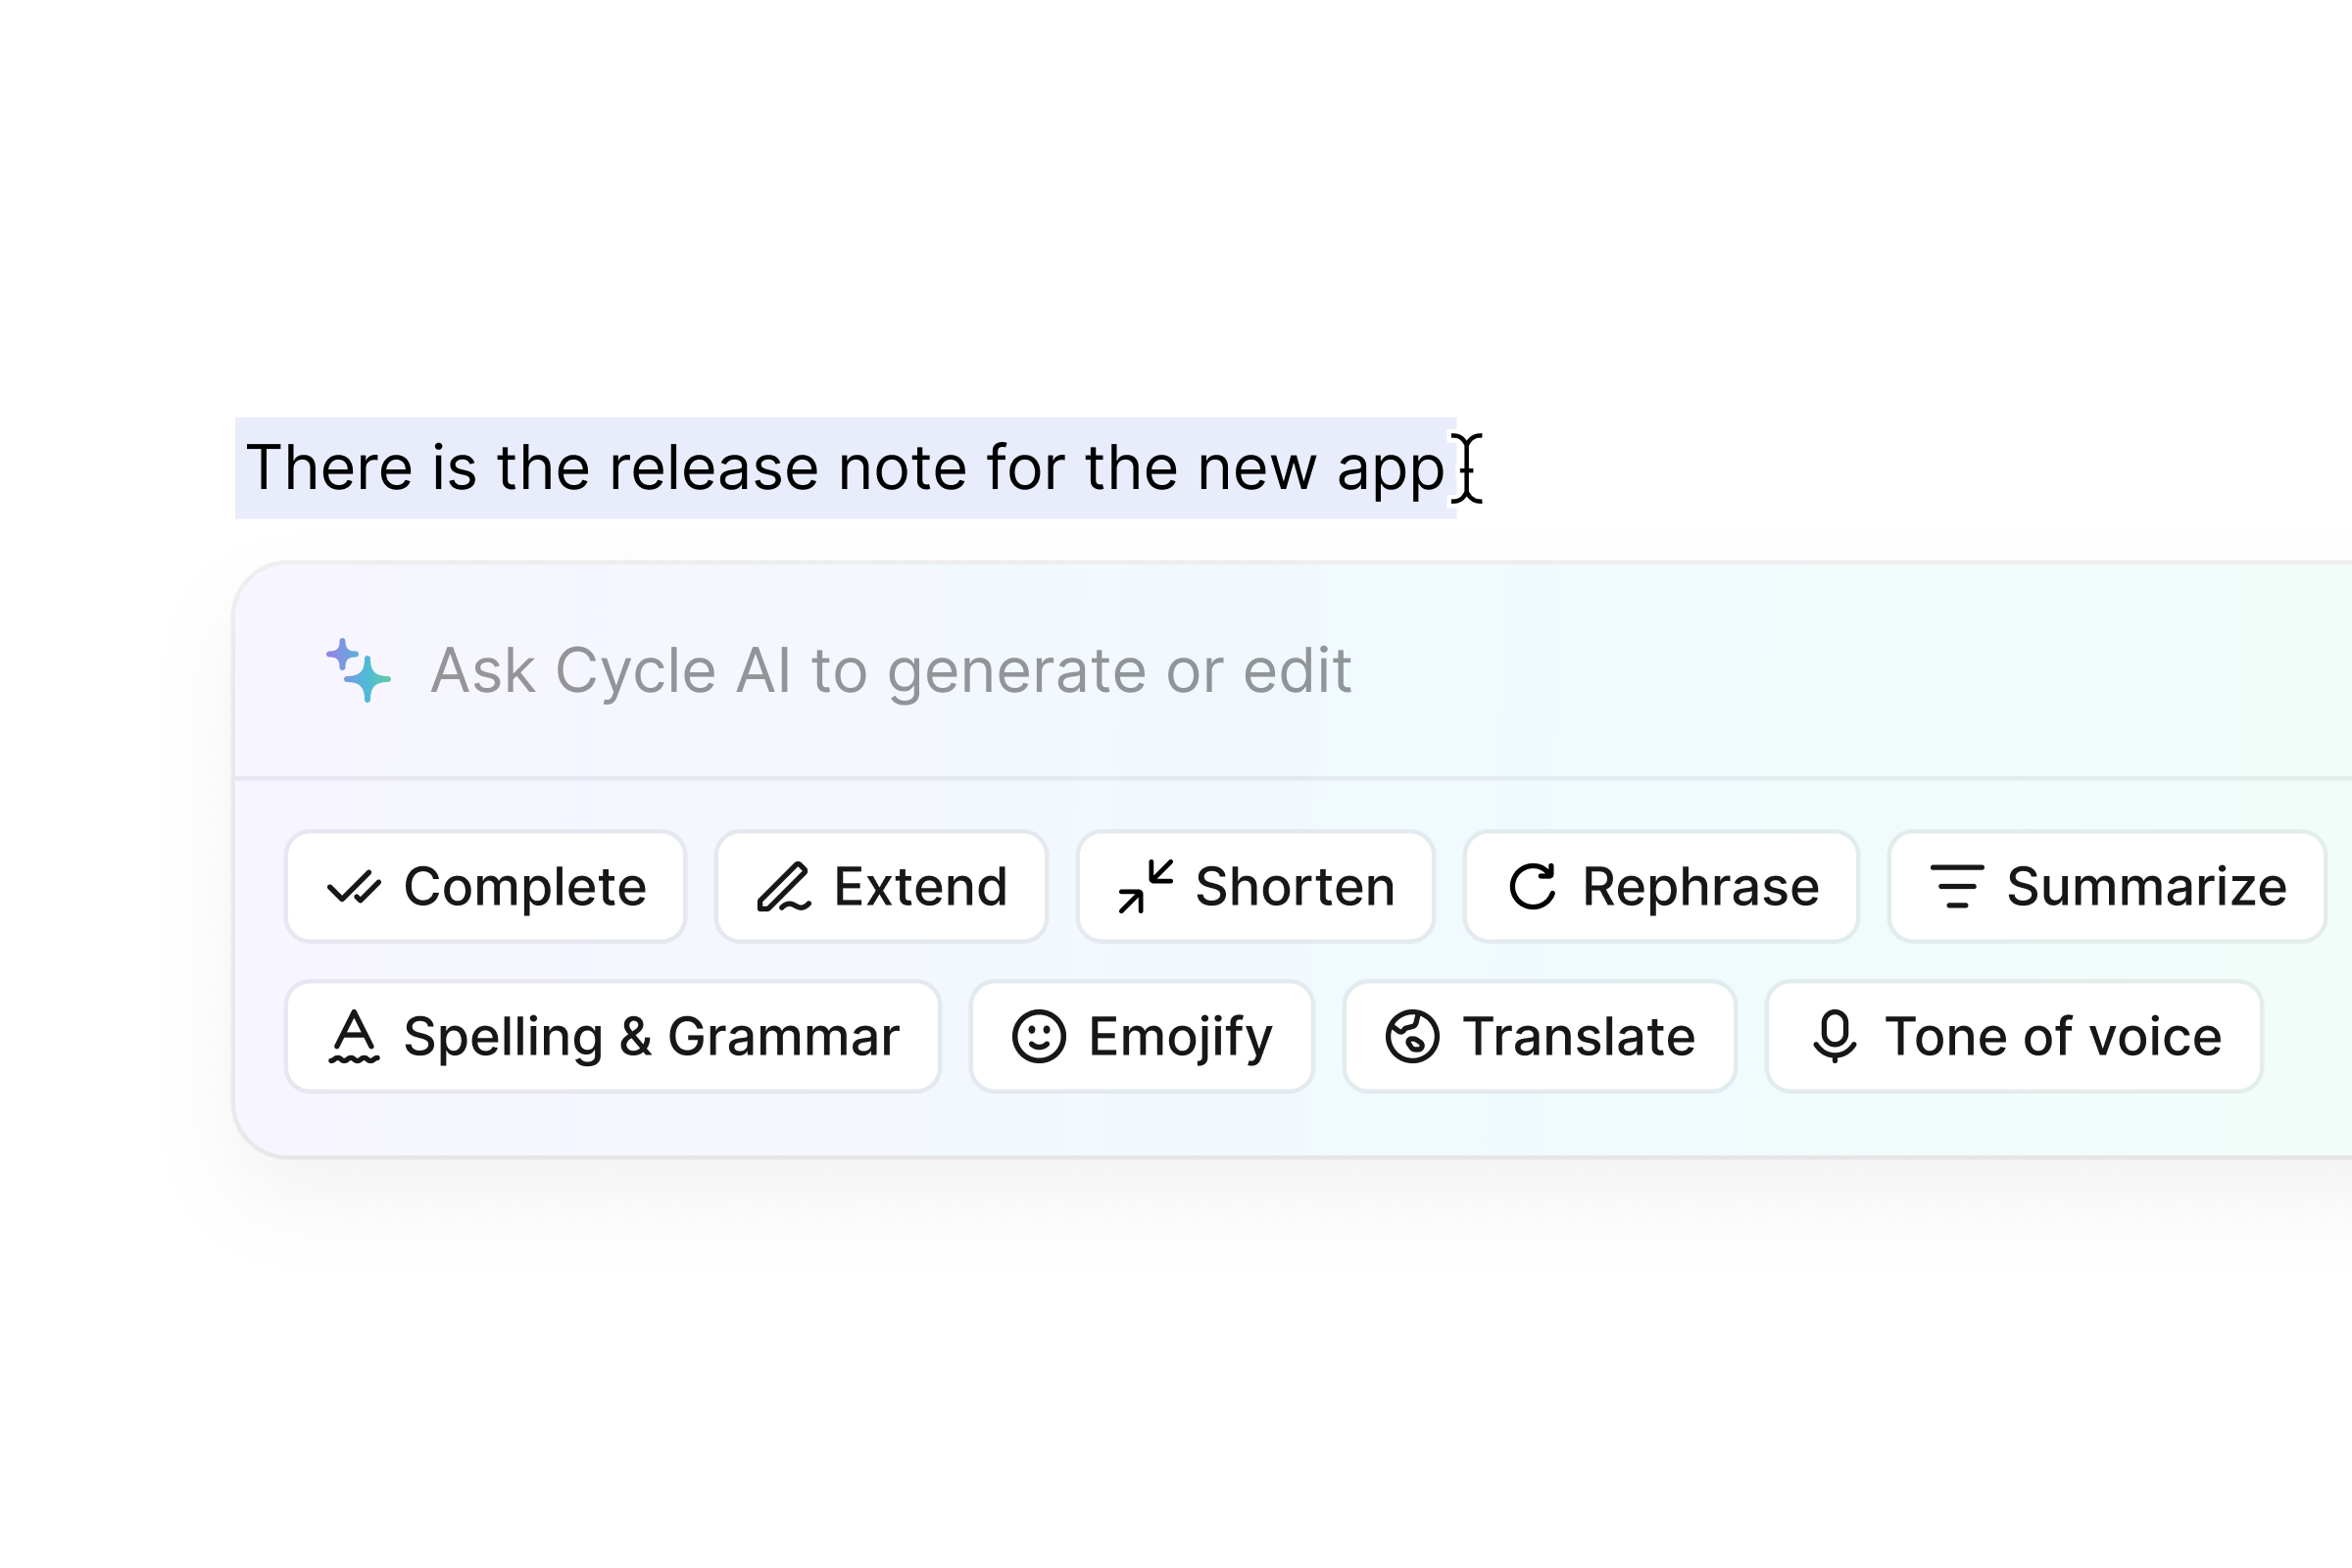Select the Complete action
Screen dimensions: 2352x1568
pyautogui.click(x=486, y=887)
